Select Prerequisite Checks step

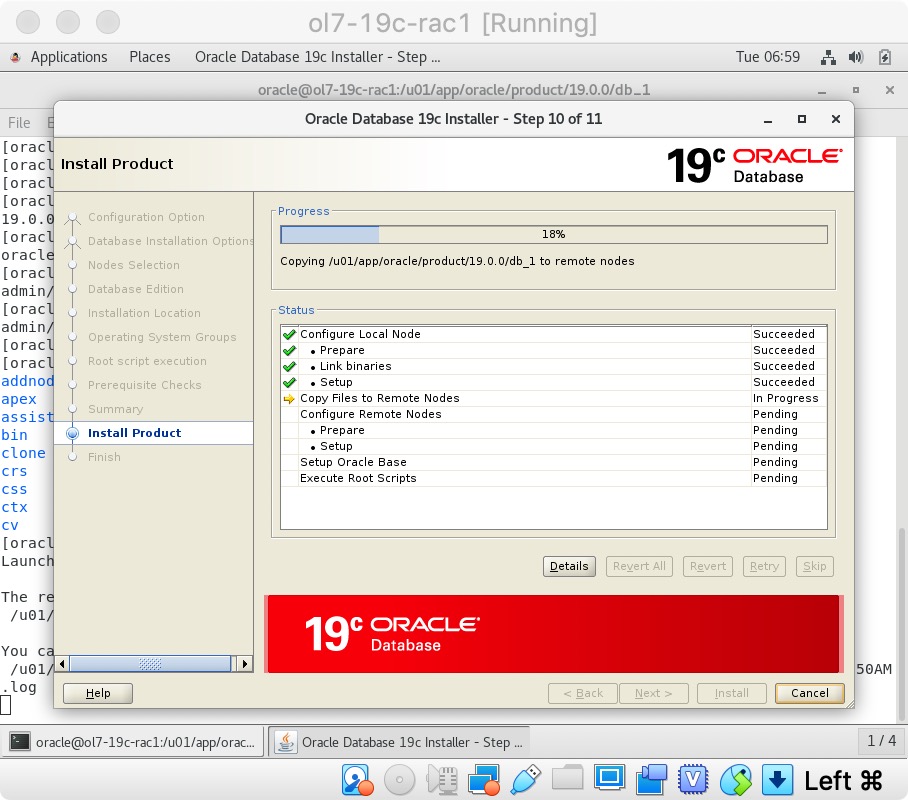(145, 385)
